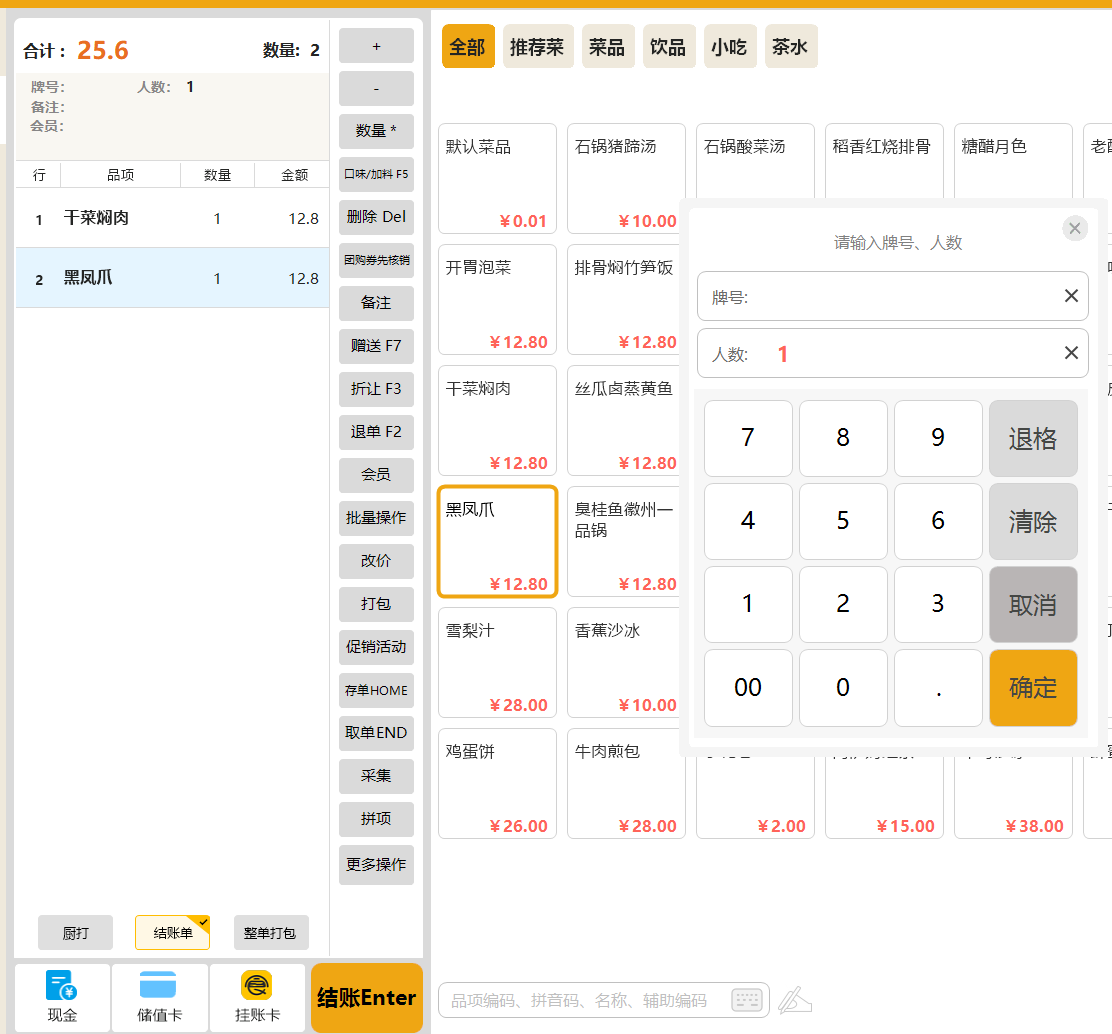Clear the 牌号 field with its X icon
Viewport: 1112px width, 1034px height.
coord(1071,296)
